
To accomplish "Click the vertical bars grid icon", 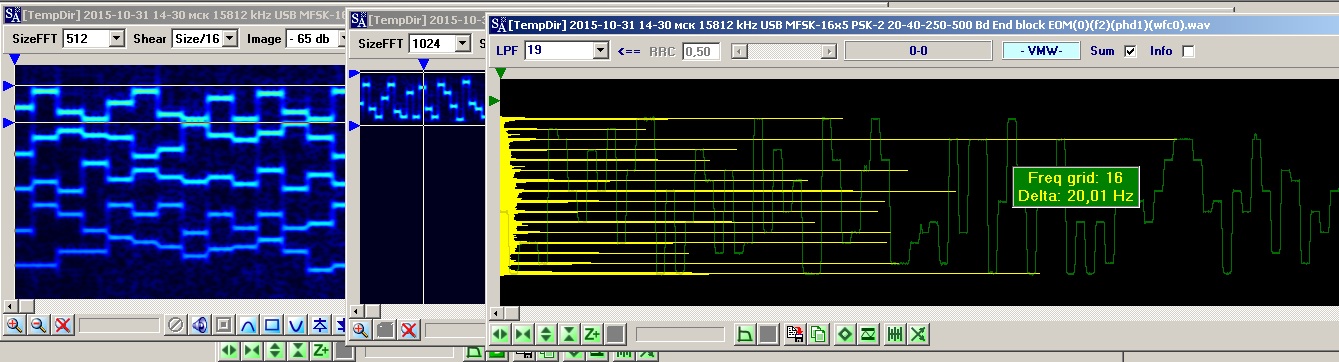I will (x=895, y=334).
